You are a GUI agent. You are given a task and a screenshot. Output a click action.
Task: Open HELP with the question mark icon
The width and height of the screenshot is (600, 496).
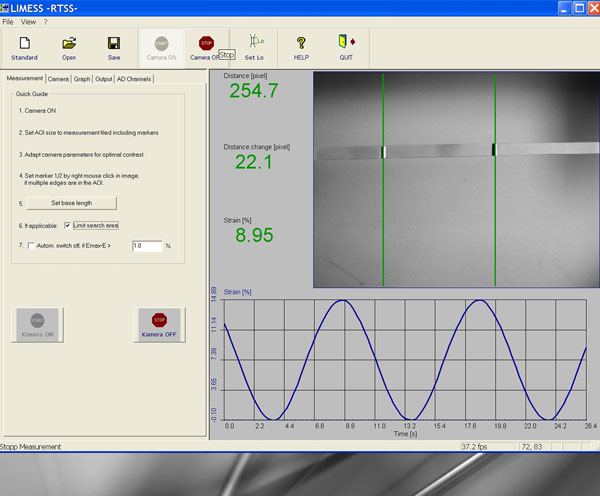[300, 43]
